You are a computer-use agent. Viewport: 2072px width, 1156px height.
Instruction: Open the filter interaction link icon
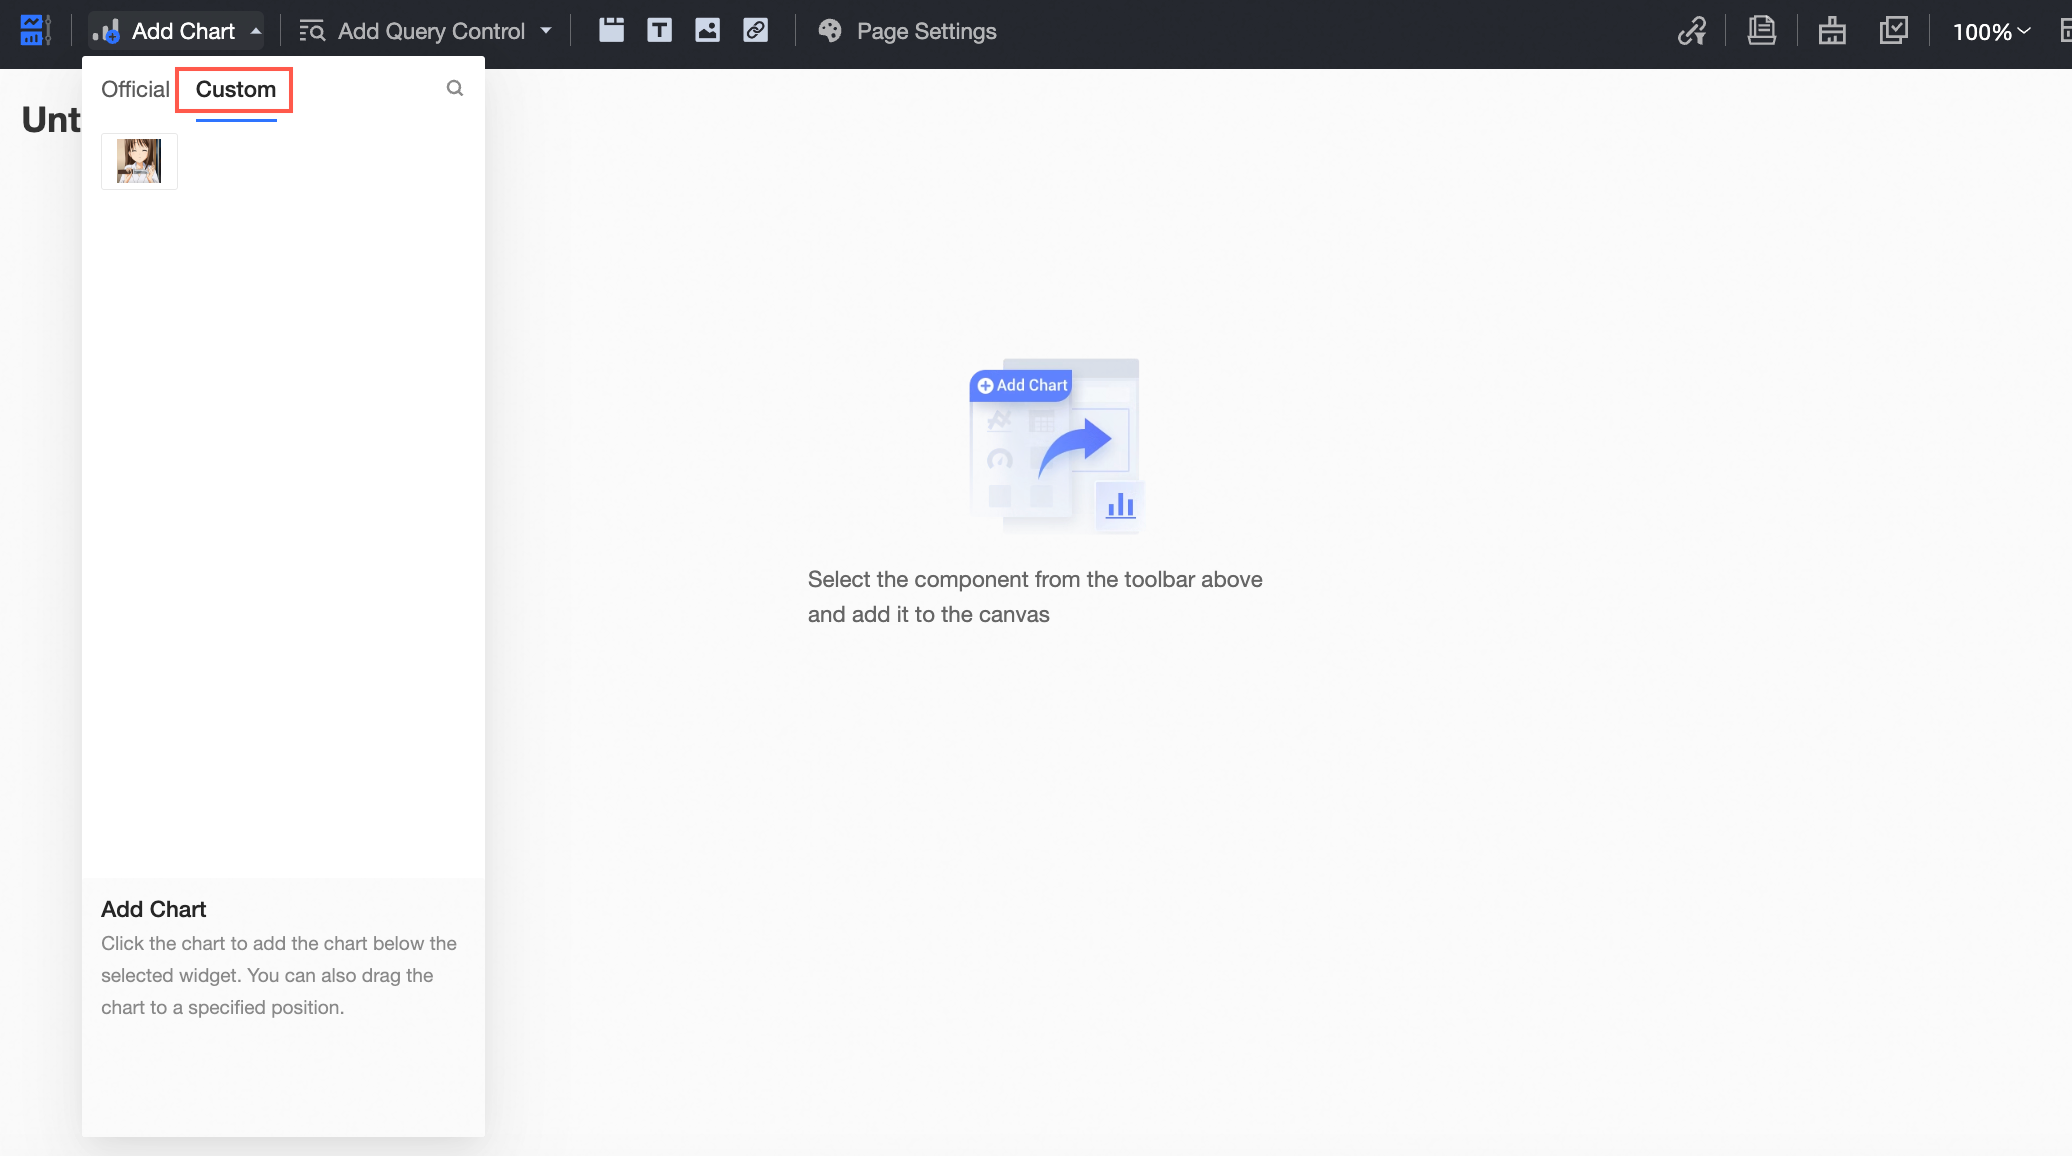point(1691,31)
